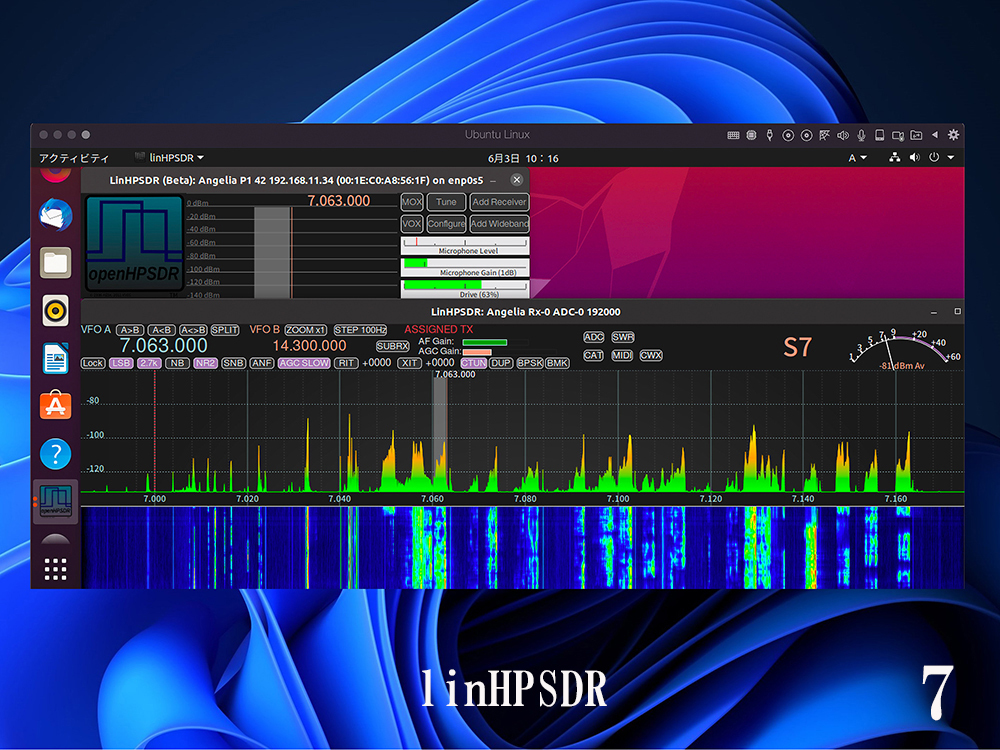The image size is (1000, 750).
Task: Show applications grid in dock
Action: pos(56,570)
